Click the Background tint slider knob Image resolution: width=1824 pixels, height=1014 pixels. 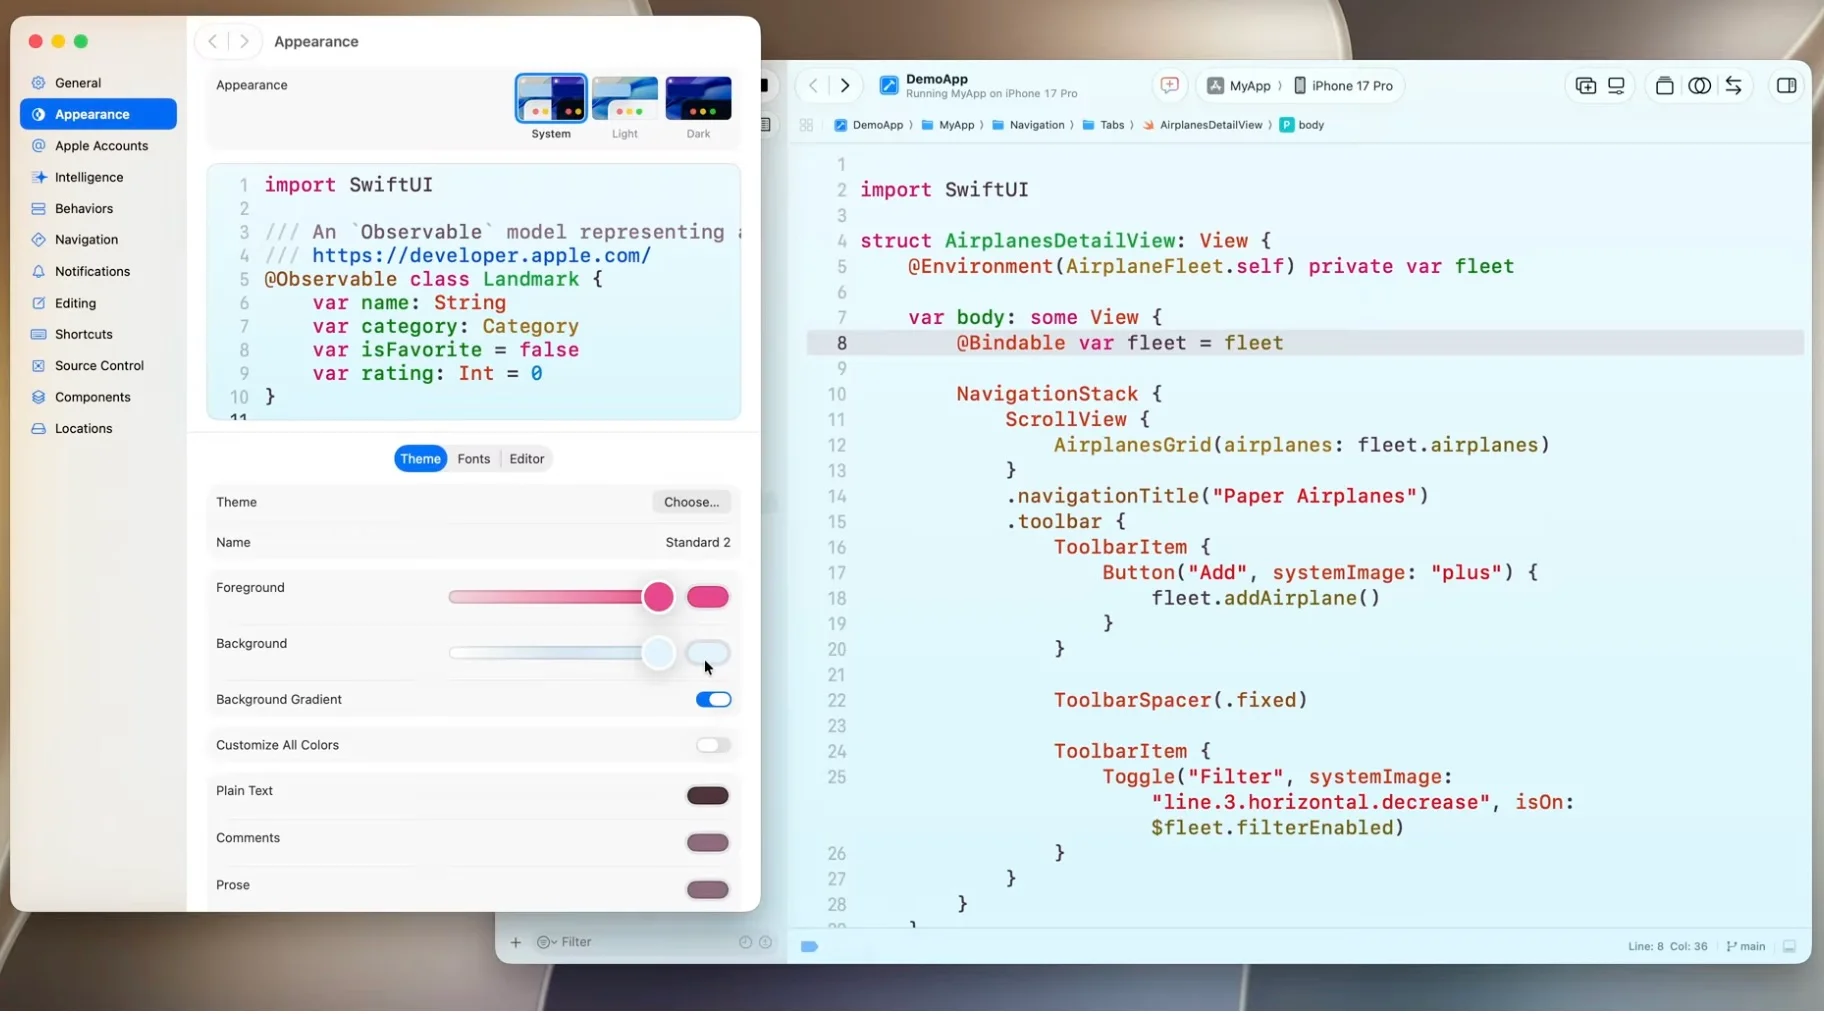tap(658, 654)
